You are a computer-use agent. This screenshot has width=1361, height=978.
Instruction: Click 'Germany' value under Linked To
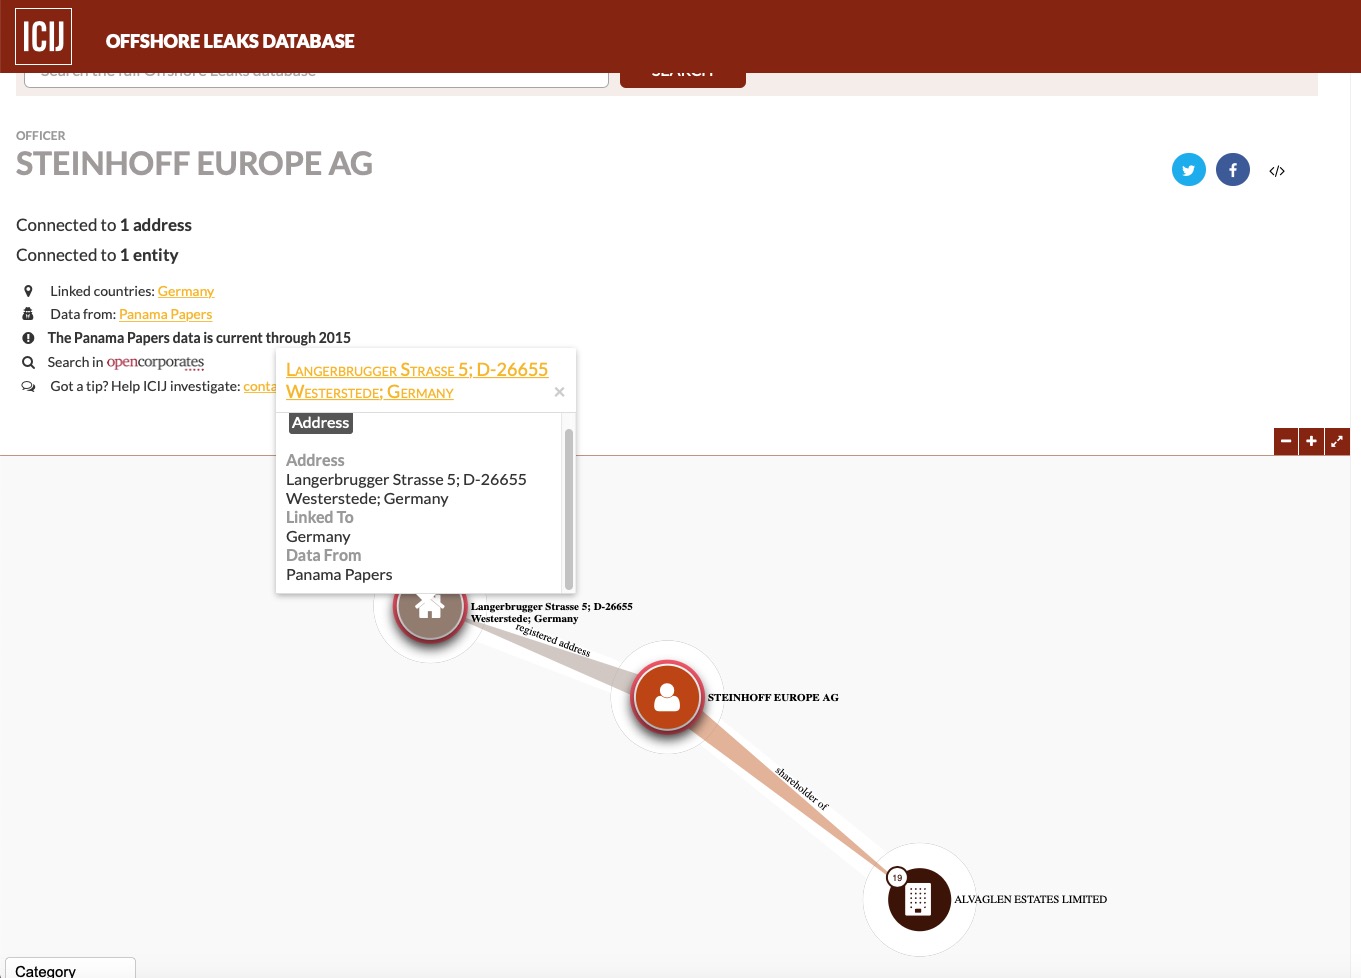318,537
